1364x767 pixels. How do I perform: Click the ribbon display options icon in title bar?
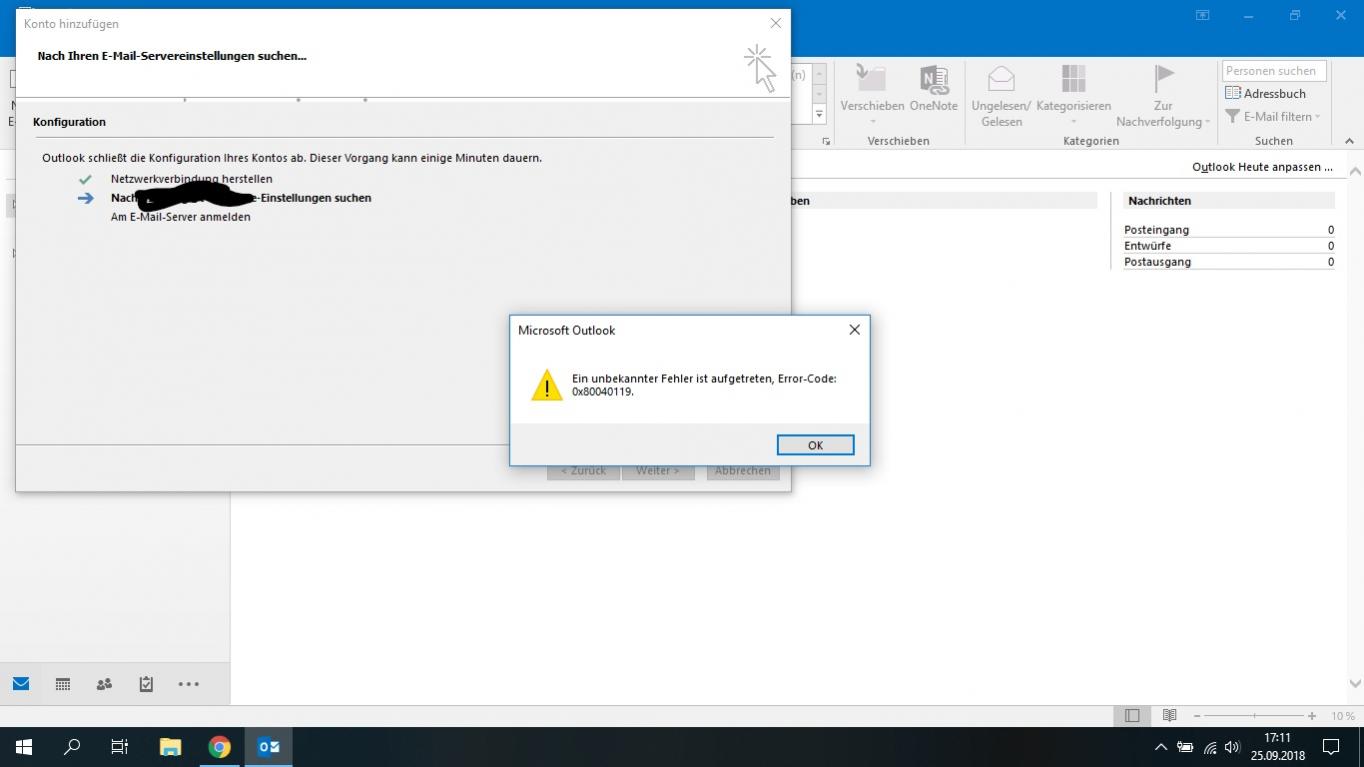click(x=1202, y=15)
